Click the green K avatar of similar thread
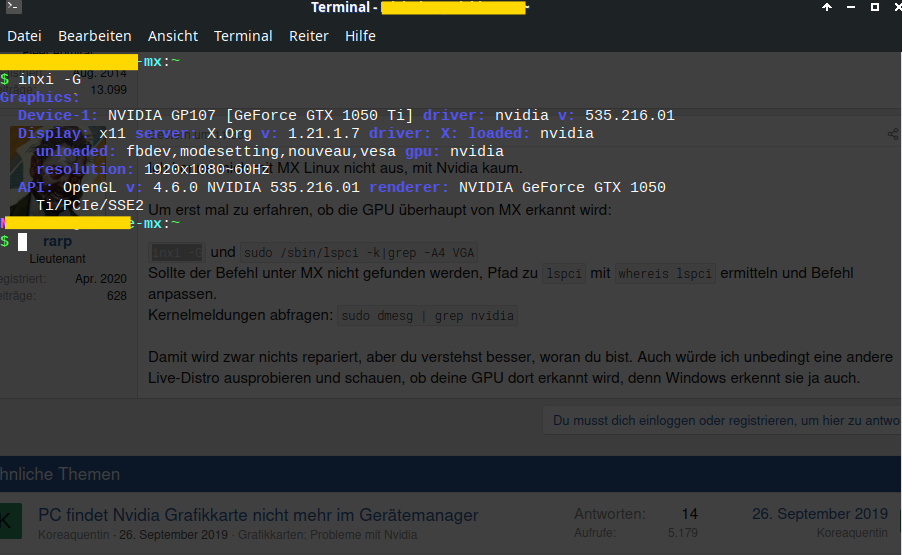902x555 pixels. 10,521
